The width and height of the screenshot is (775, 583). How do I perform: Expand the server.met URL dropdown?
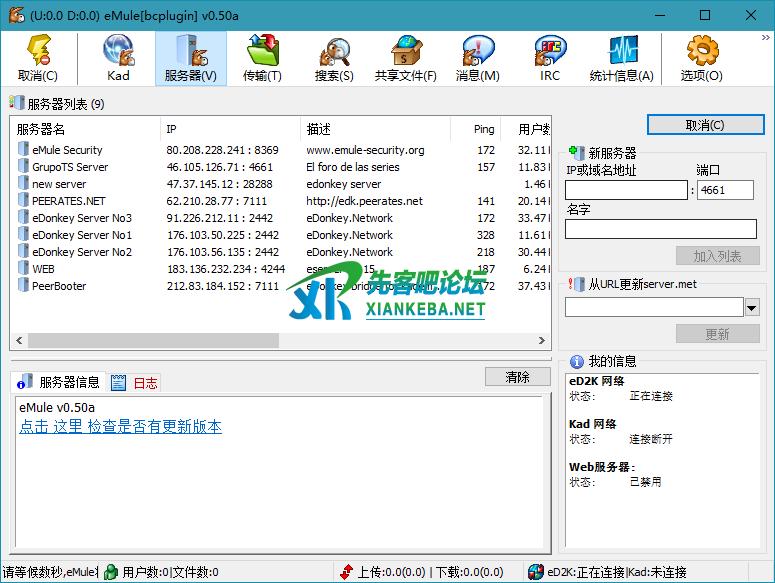(x=751, y=307)
